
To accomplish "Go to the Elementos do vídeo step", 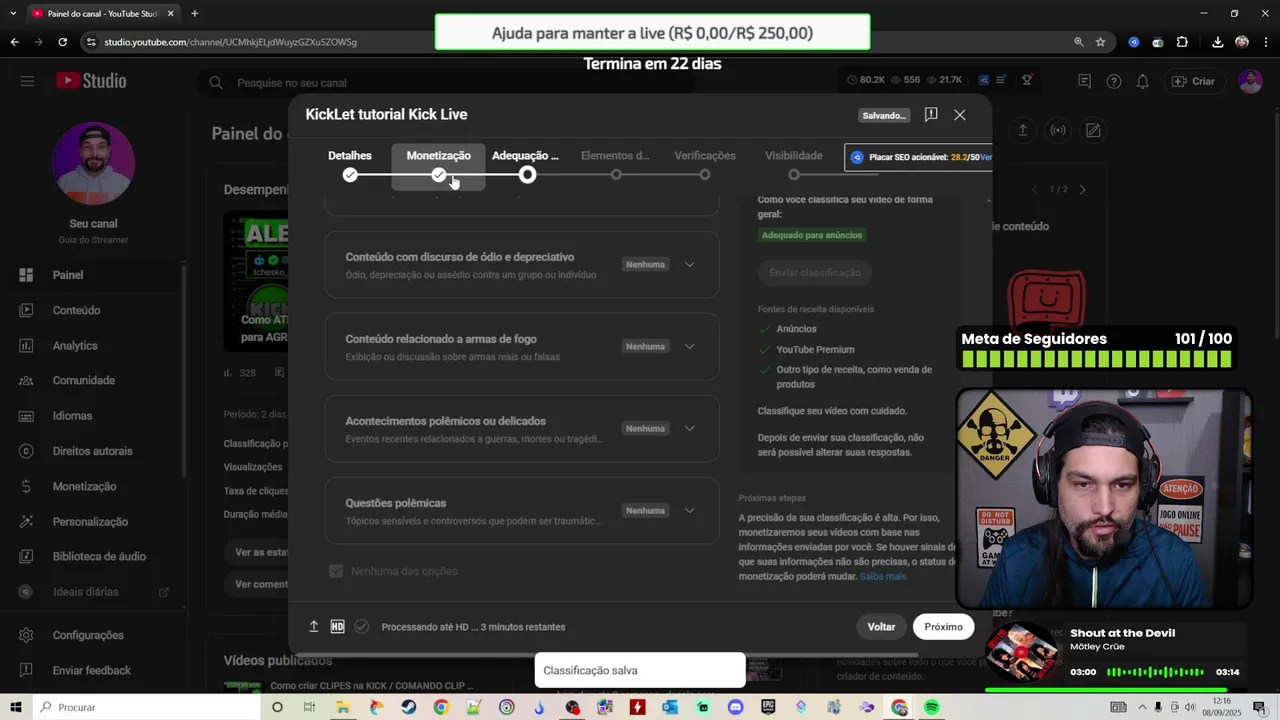I will coord(615,165).
